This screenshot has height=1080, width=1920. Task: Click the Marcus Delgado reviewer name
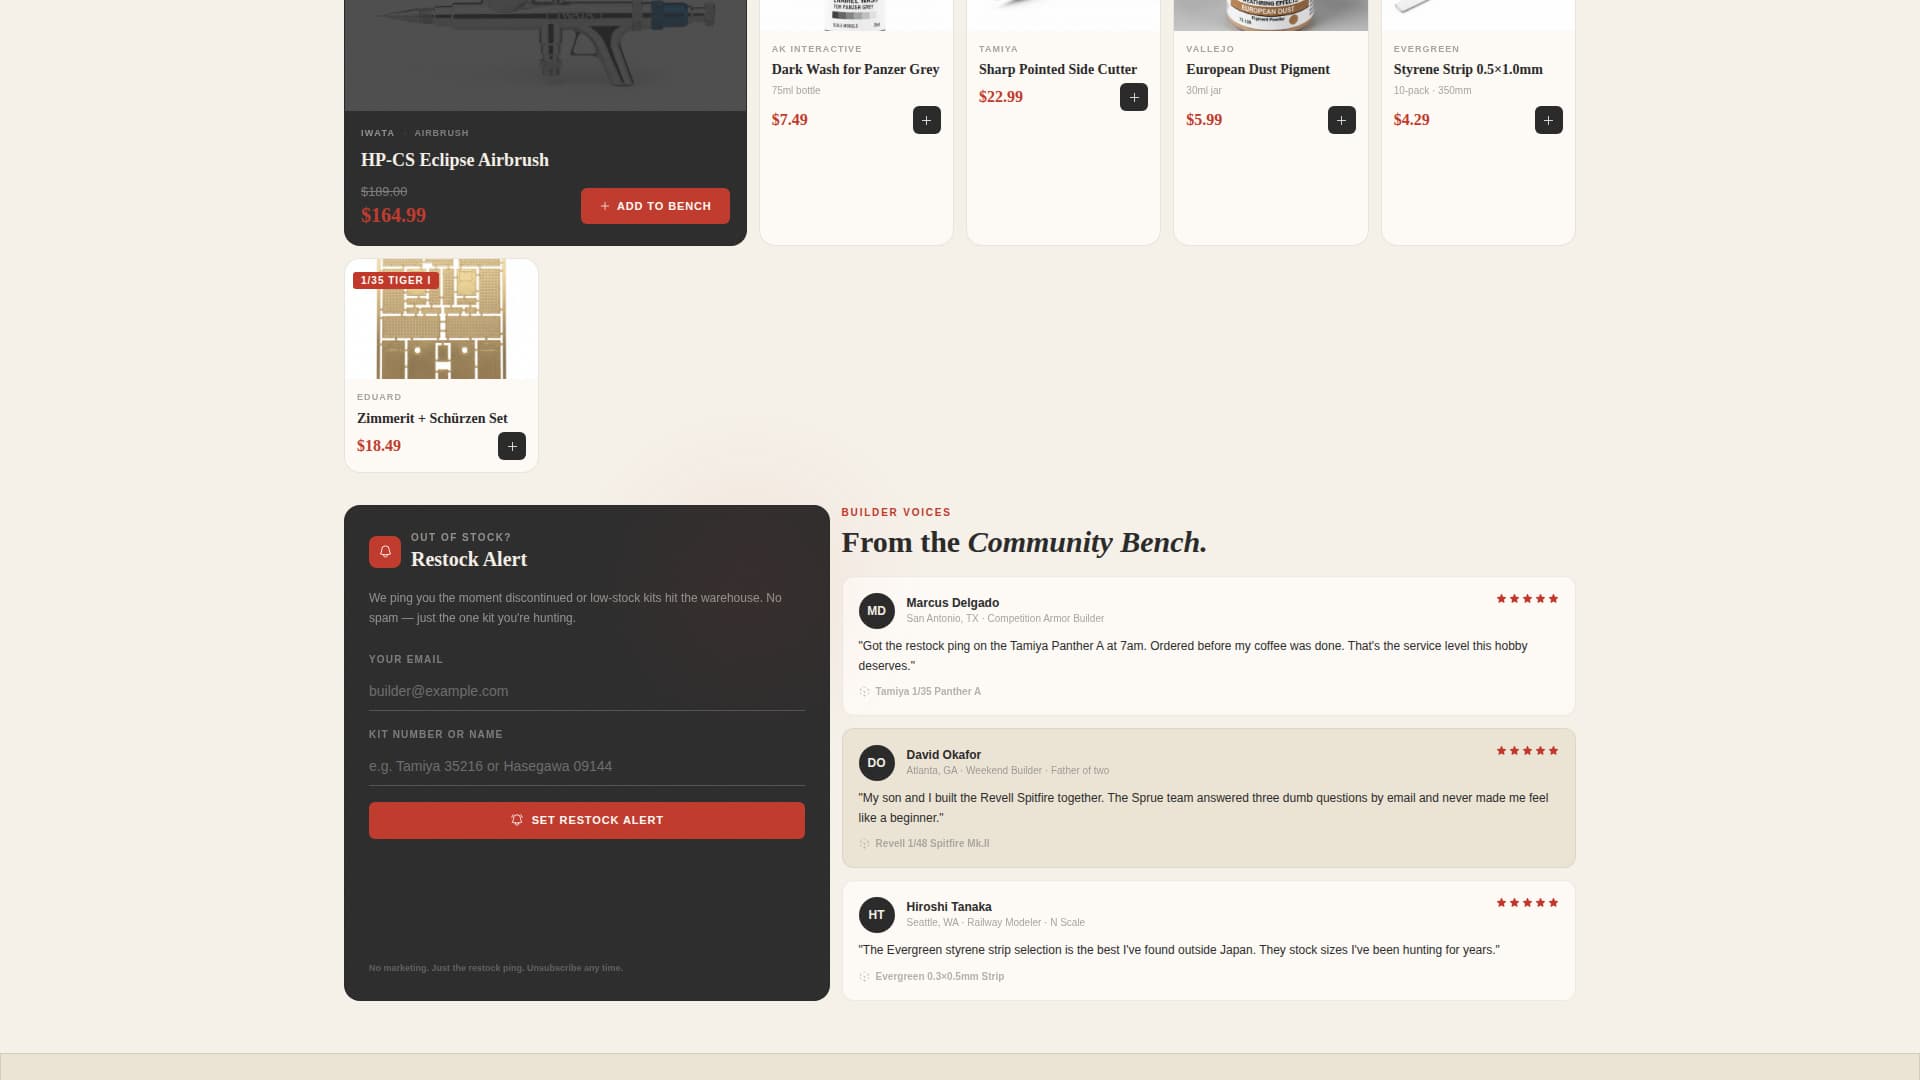(952, 603)
